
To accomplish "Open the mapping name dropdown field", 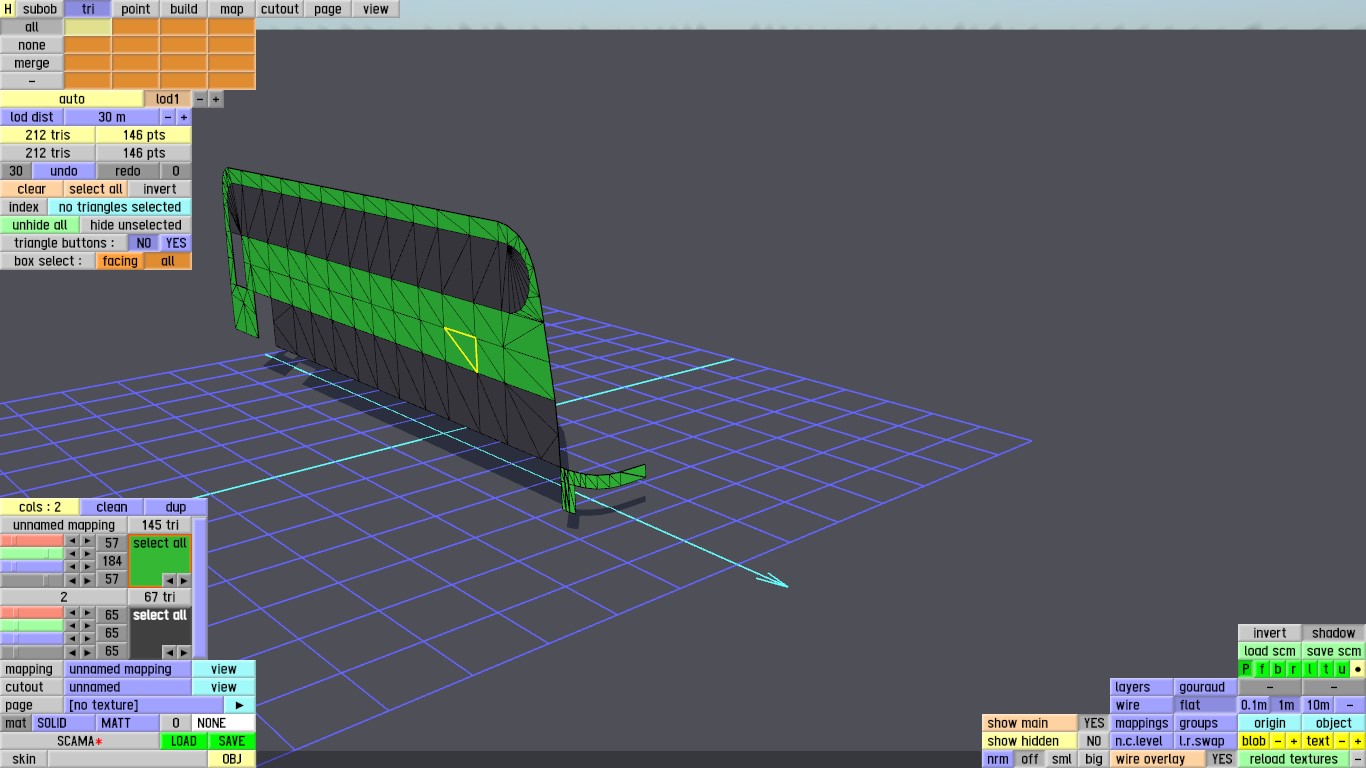I will click(128, 669).
